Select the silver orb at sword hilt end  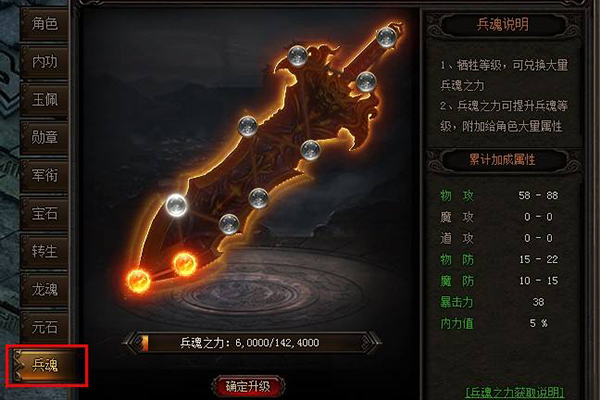(386, 38)
